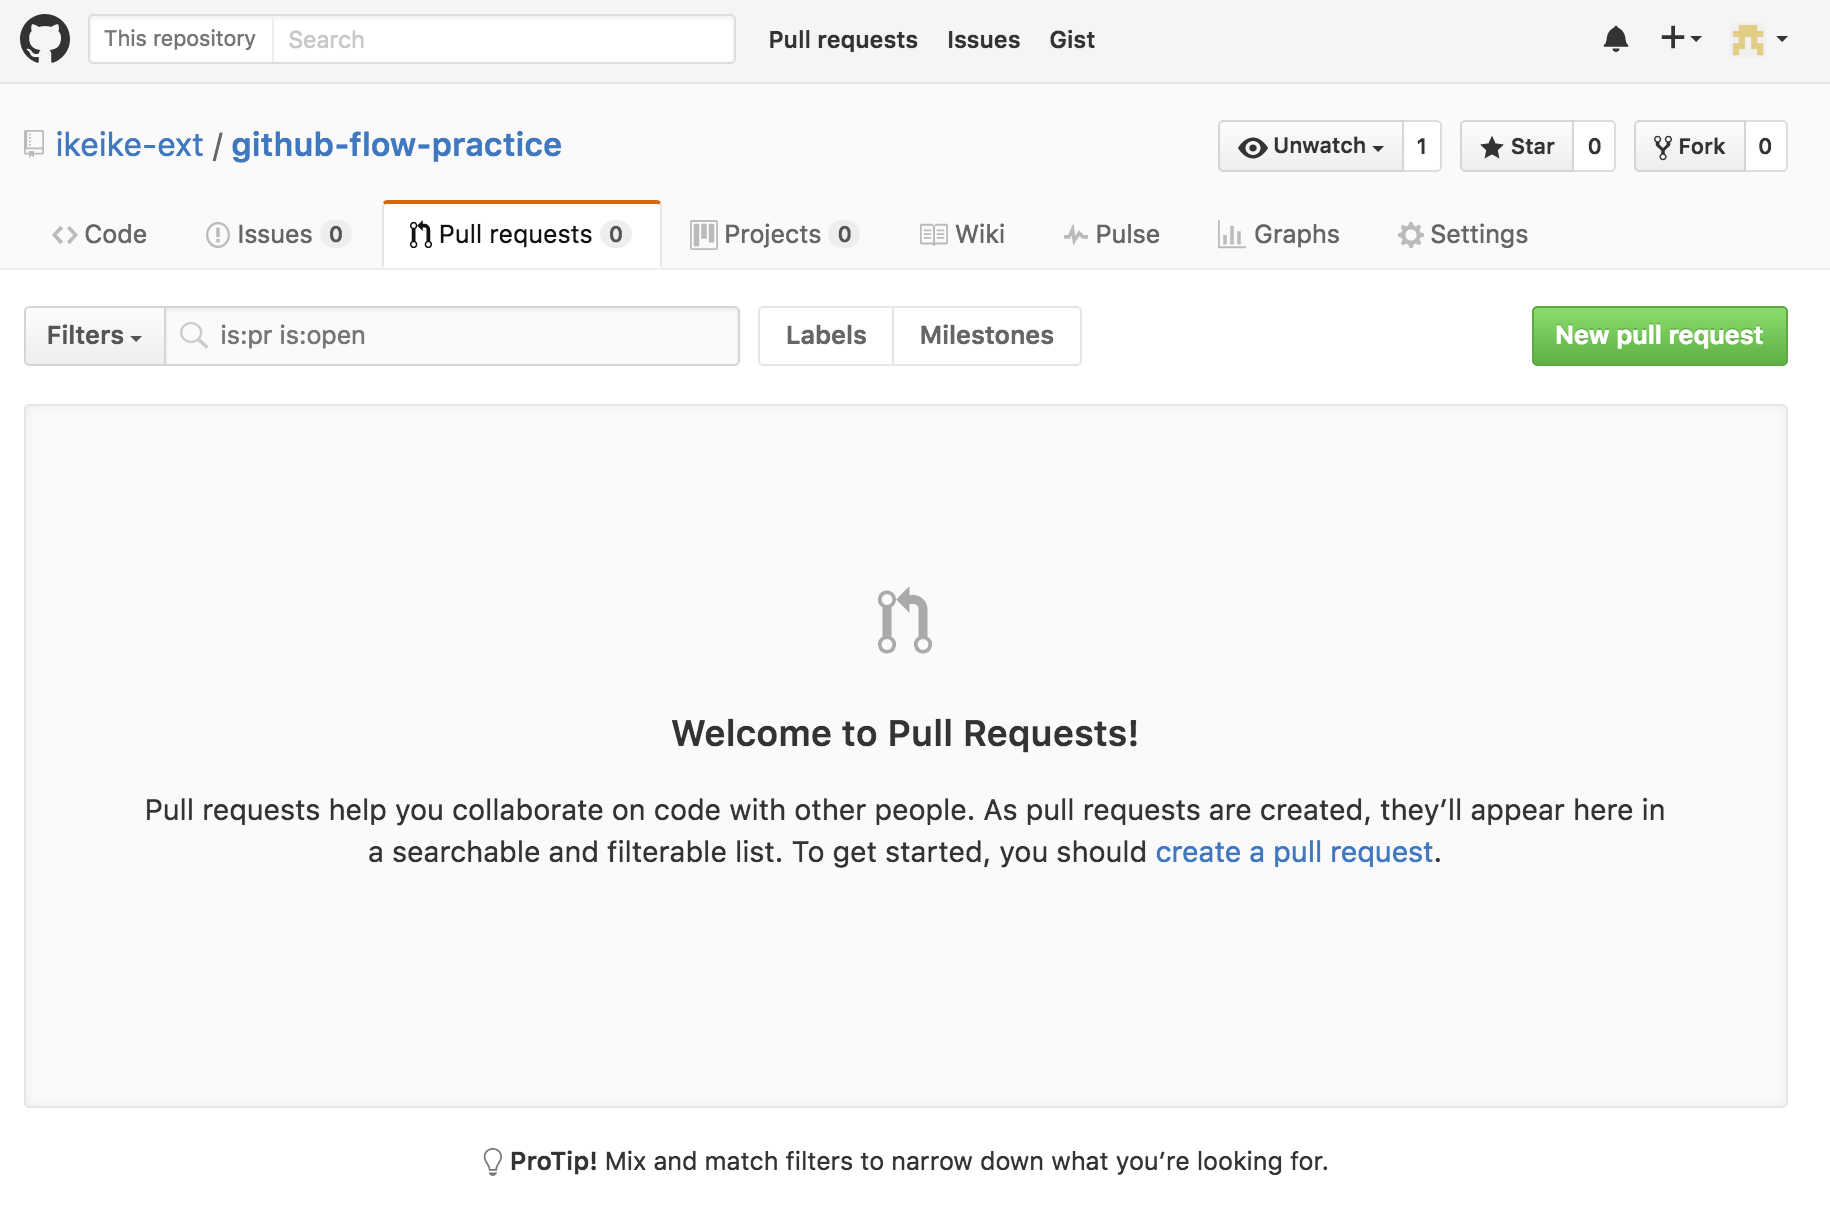Open the Graphs tab
The height and width of the screenshot is (1208, 1830).
click(1278, 234)
